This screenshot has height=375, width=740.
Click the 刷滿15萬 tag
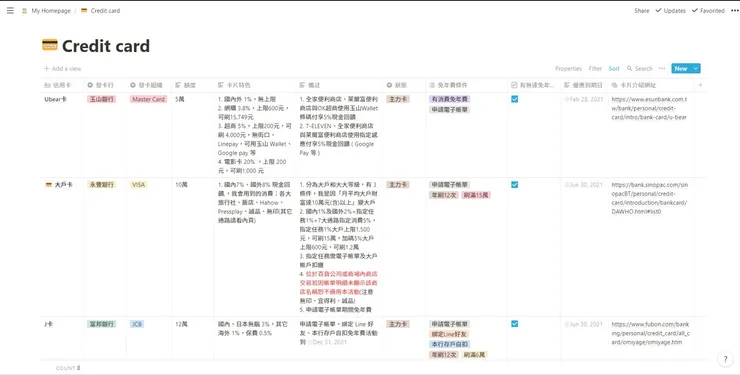pyautogui.click(x=476, y=195)
